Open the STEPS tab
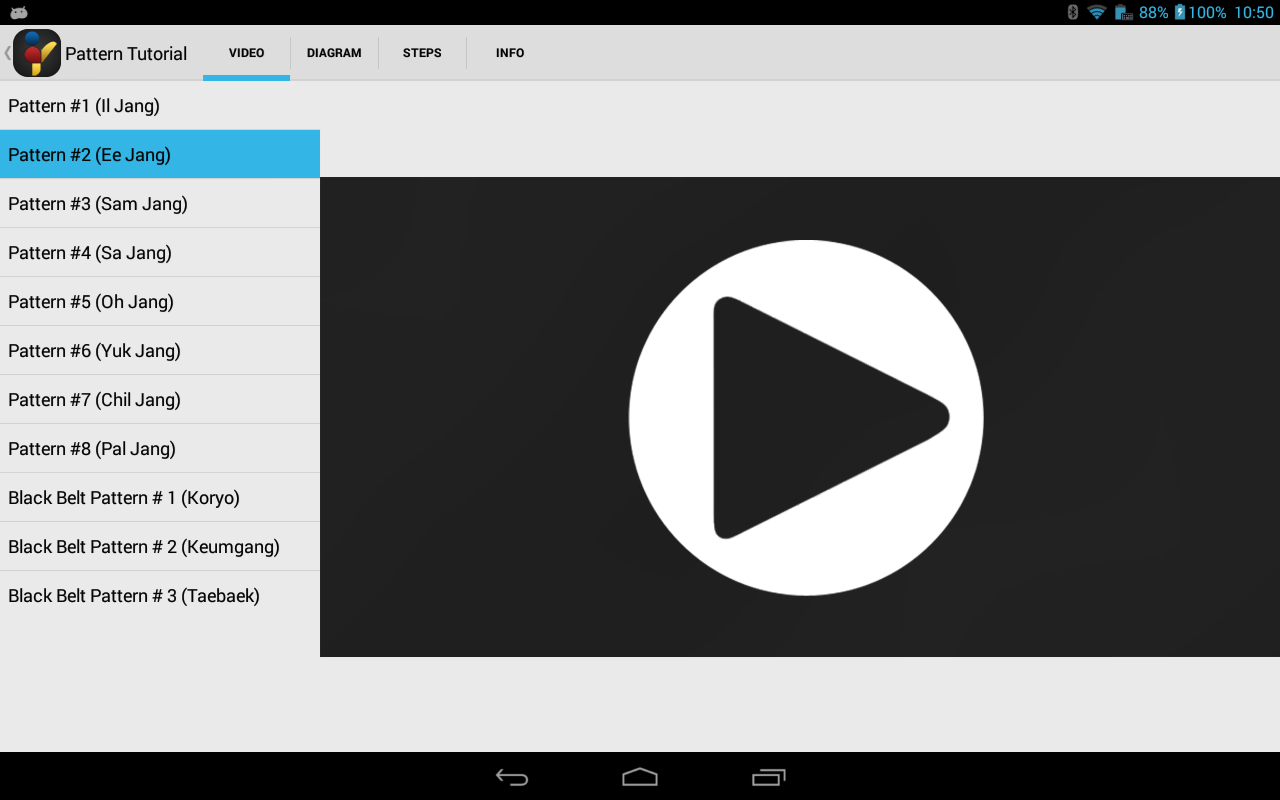Viewport: 1280px width, 800px height. click(422, 53)
